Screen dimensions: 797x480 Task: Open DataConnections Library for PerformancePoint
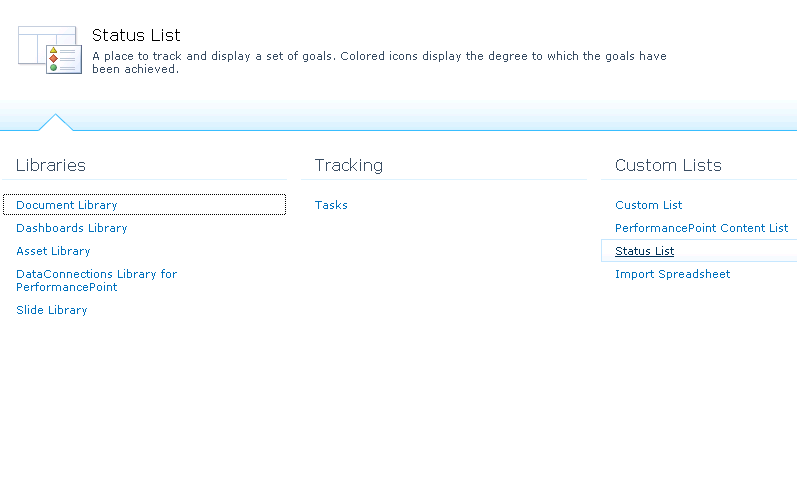click(x=97, y=280)
